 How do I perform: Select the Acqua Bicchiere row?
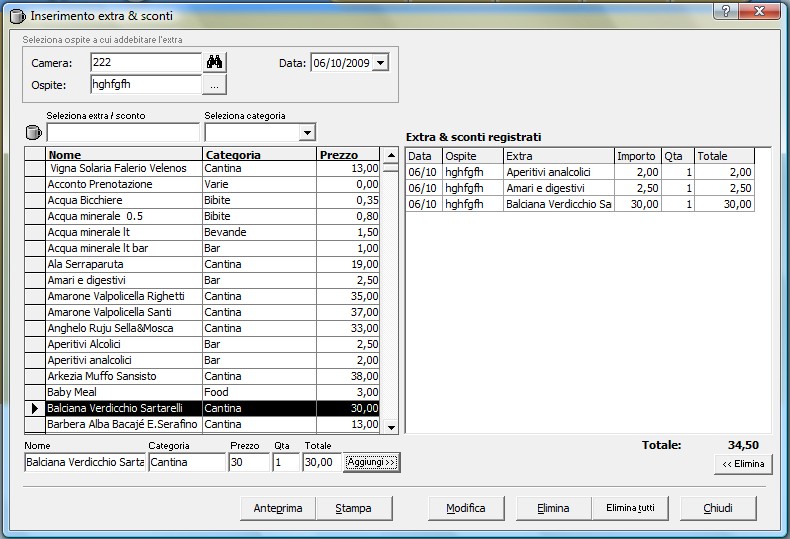pos(202,200)
